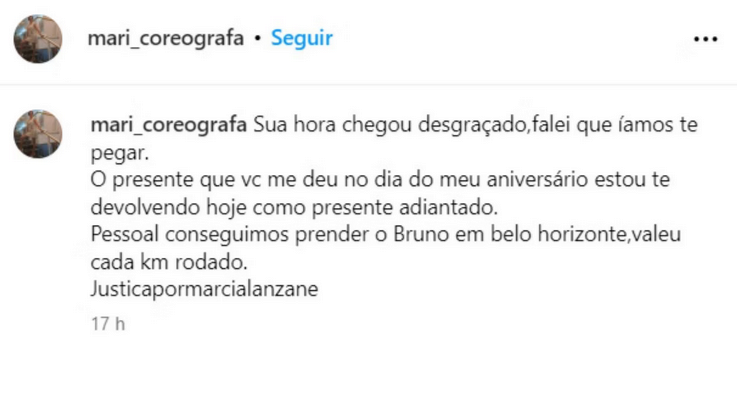Viewport: 737px width, 400px height.
Task: Click the "17 h" timestamp
Action: [x=107, y=324]
